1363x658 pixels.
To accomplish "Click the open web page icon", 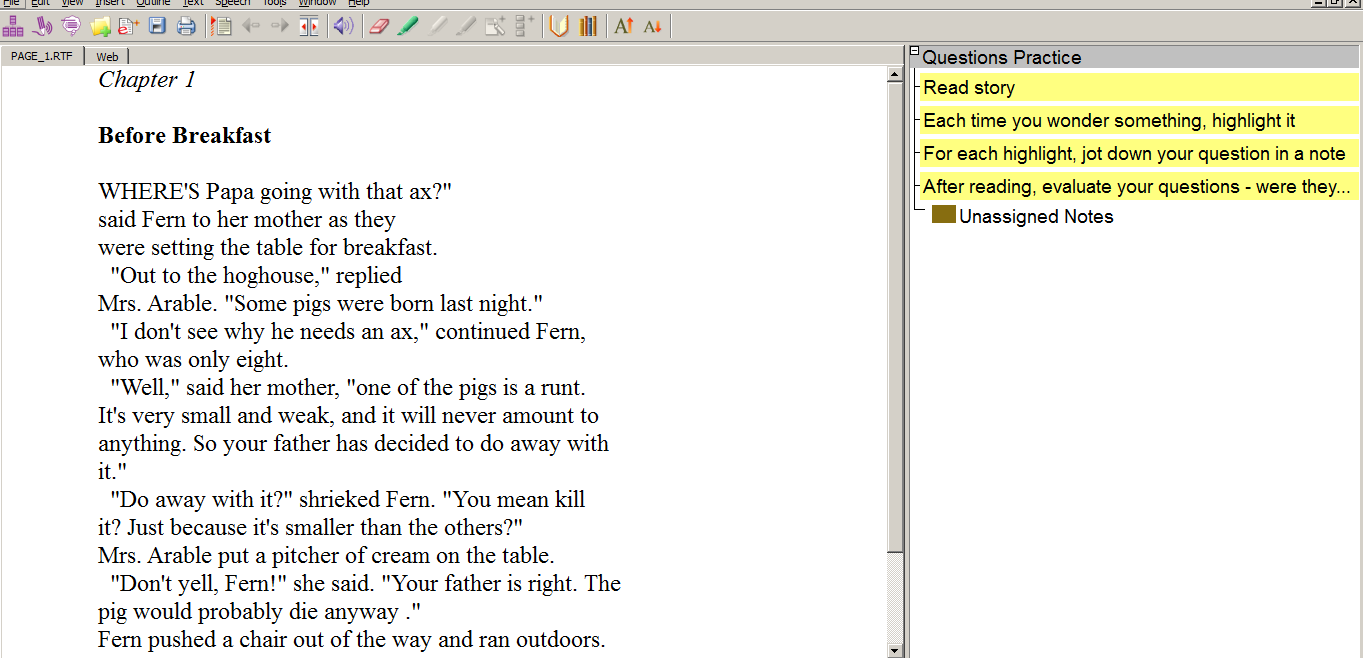I will 129,26.
